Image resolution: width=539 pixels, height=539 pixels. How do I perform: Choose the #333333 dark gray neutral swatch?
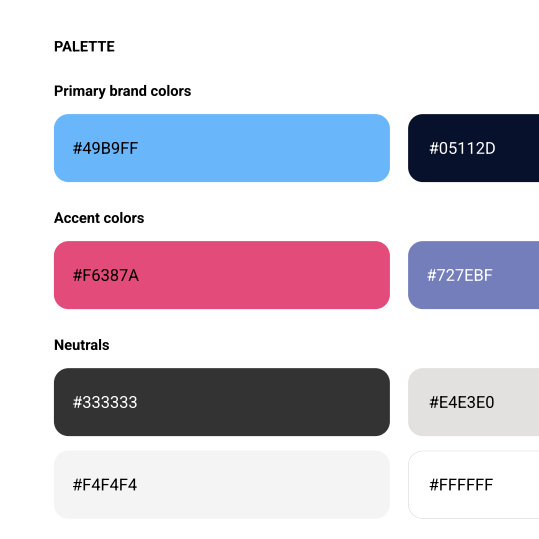(222, 402)
